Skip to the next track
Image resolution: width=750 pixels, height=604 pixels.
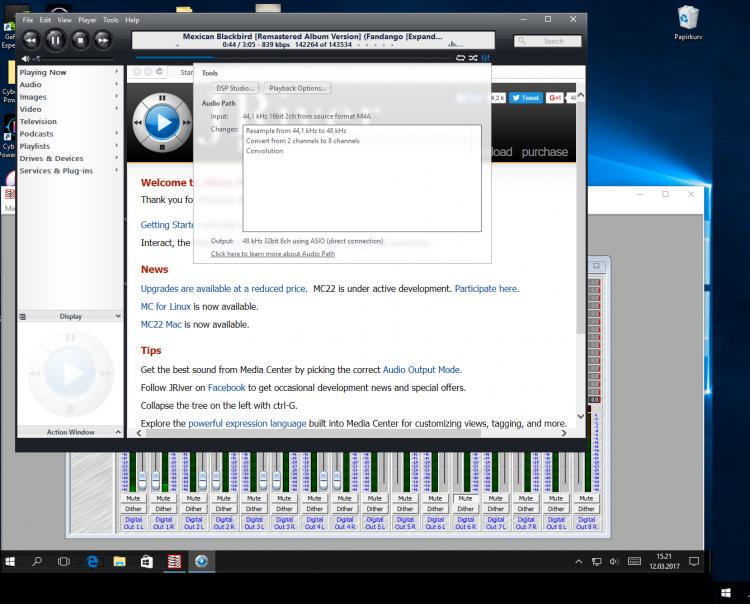[103, 40]
